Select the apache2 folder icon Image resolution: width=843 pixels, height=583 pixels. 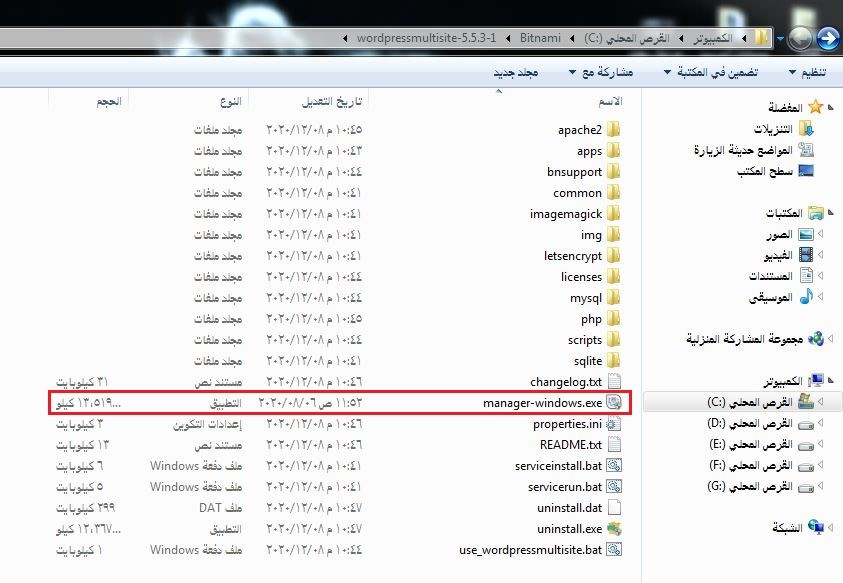coord(614,130)
